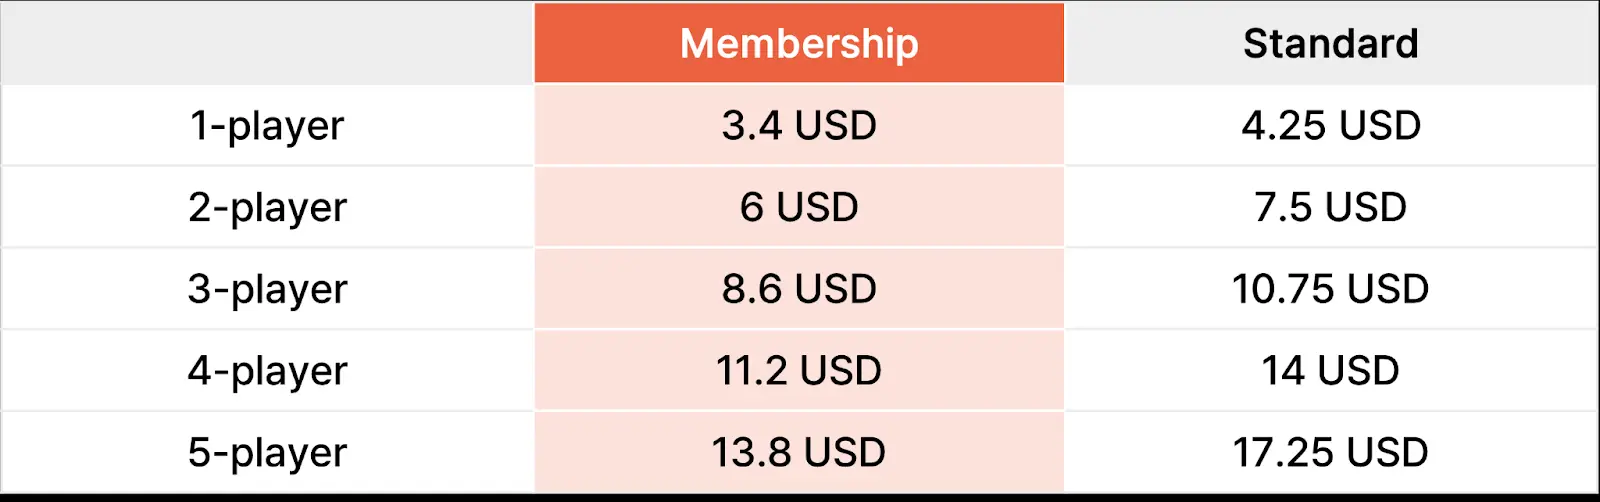Select the 2-player row label
1600x502 pixels.
click(267, 208)
